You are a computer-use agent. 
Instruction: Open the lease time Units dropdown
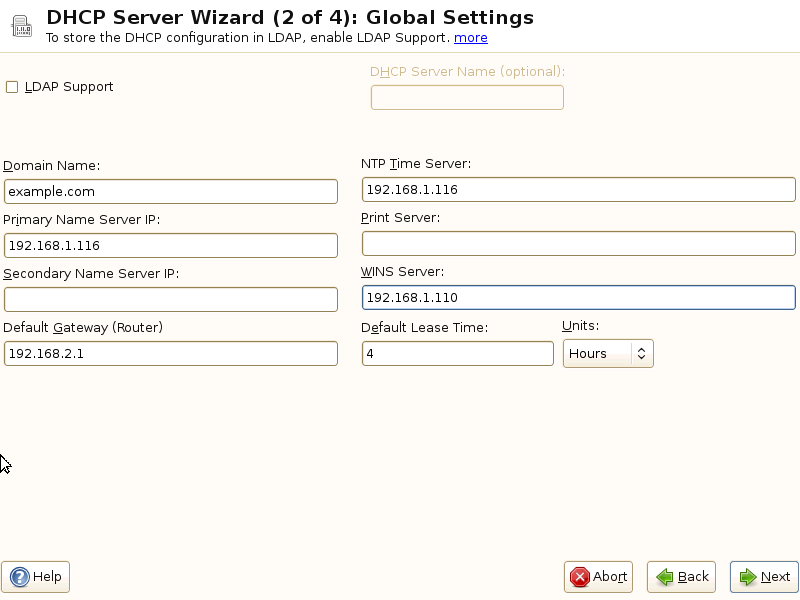tap(608, 353)
